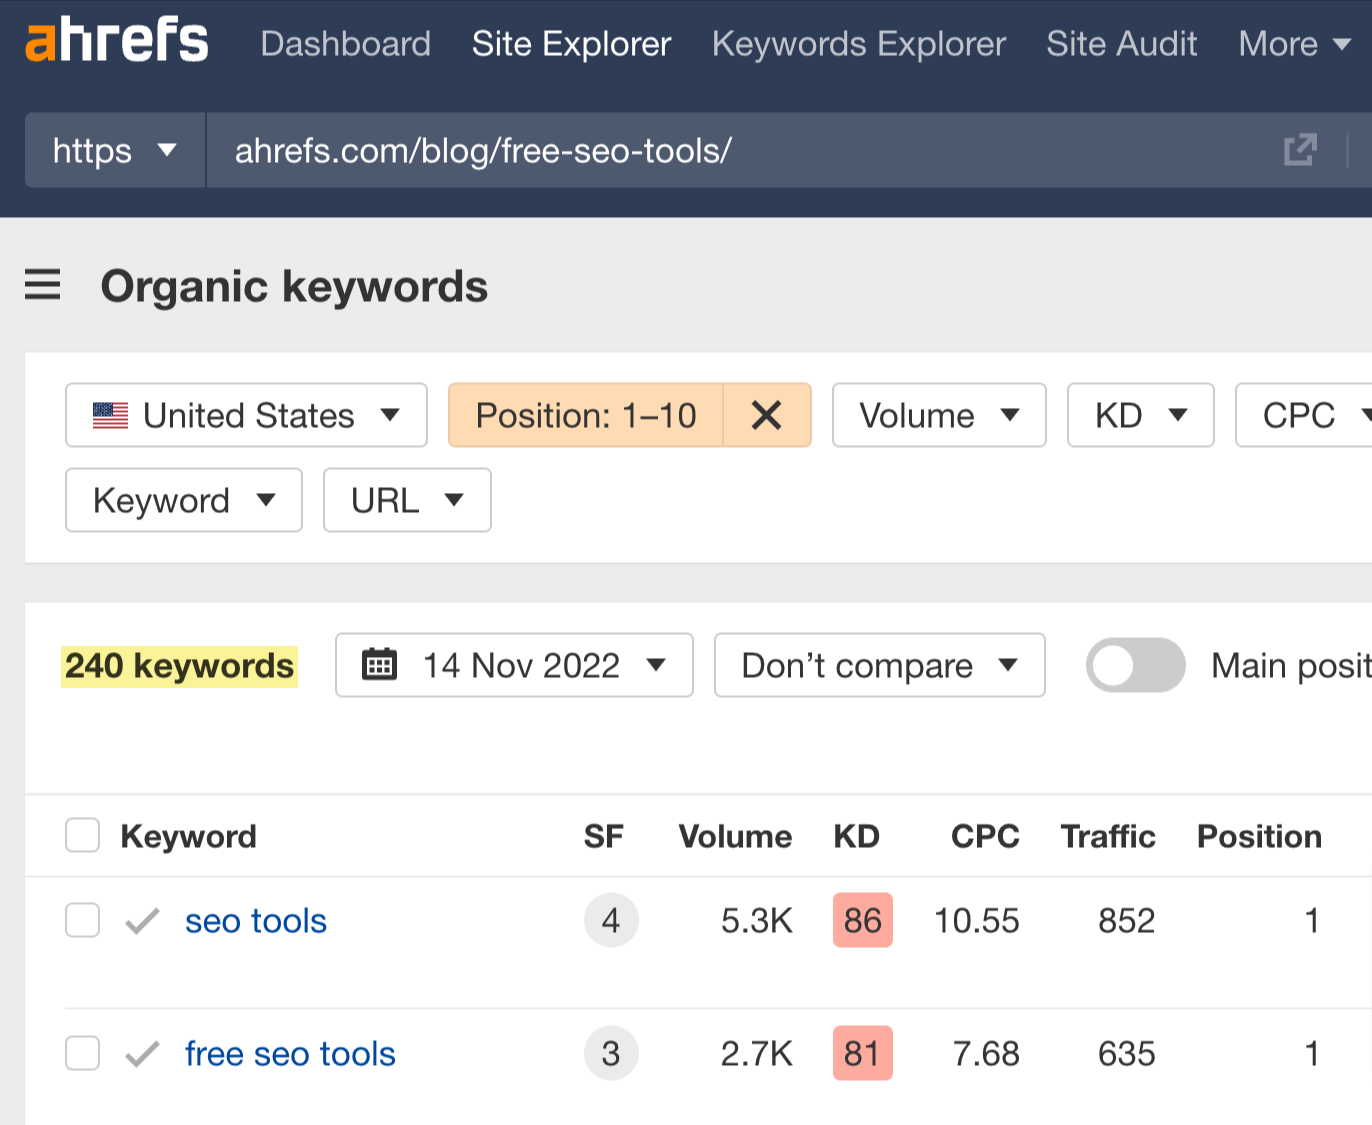The image size is (1372, 1125).
Task: Click the SF badge showing 3 for free seo tools
Action: (611, 1053)
